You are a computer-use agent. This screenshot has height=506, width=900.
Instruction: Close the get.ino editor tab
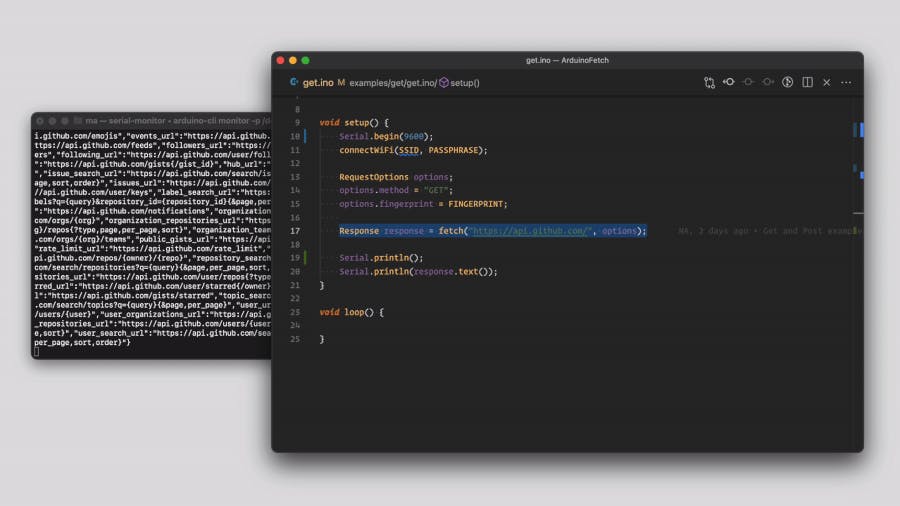click(827, 83)
